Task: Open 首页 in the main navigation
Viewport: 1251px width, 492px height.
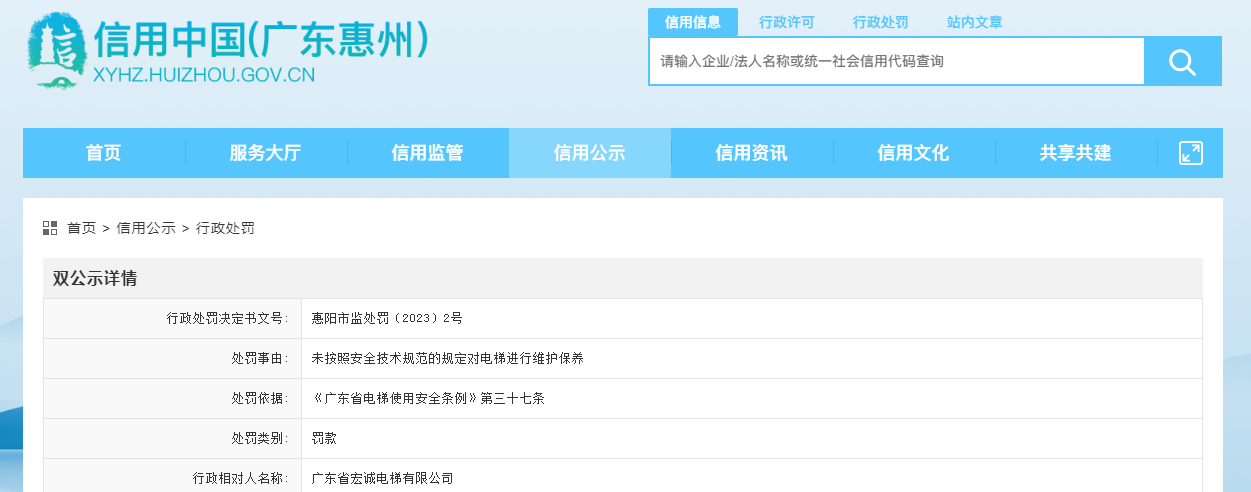Action: [x=104, y=153]
